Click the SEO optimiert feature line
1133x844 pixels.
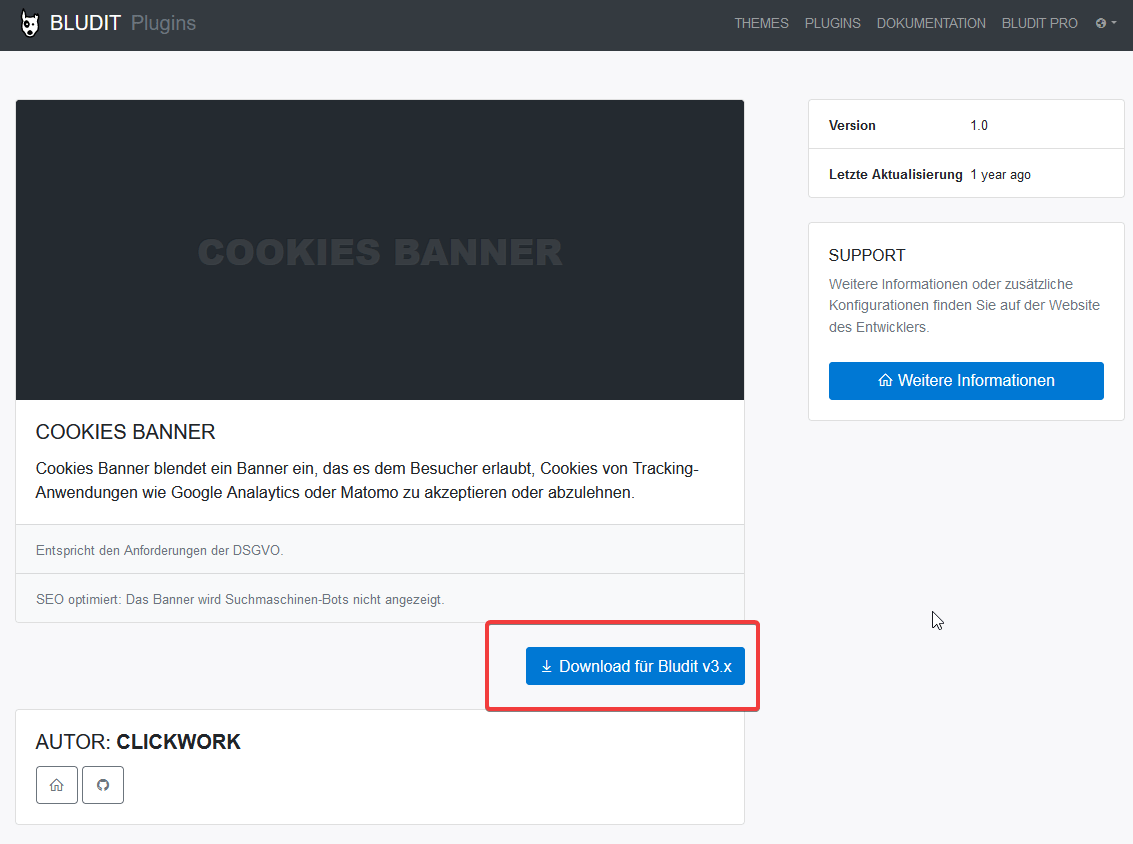240,599
